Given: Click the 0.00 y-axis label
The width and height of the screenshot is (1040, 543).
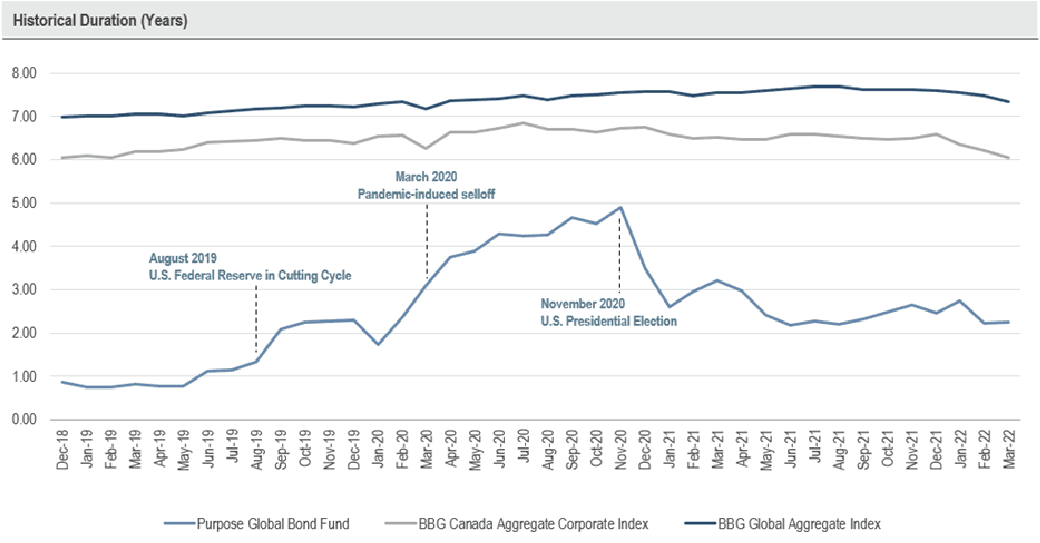Looking at the screenshot, I should [x=24, y=419].
